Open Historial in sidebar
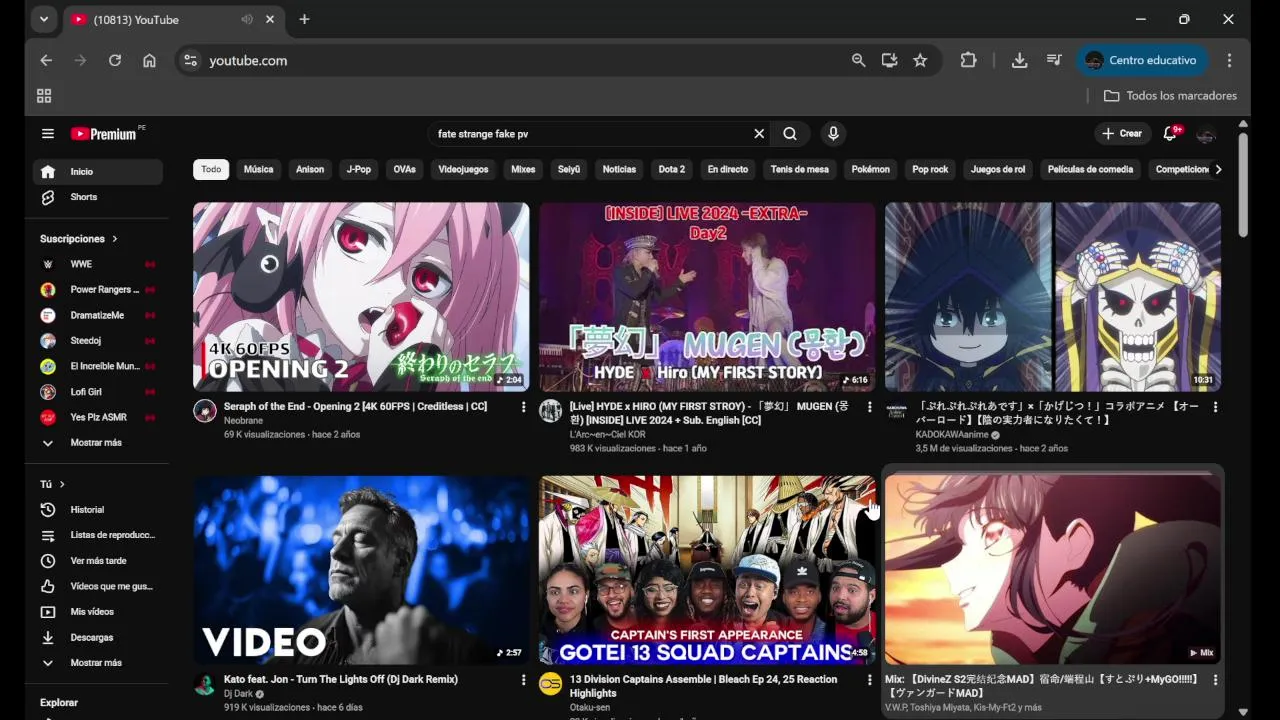Image resolution: width=1280 pixels, height=720 pixels. pos(98,510)
